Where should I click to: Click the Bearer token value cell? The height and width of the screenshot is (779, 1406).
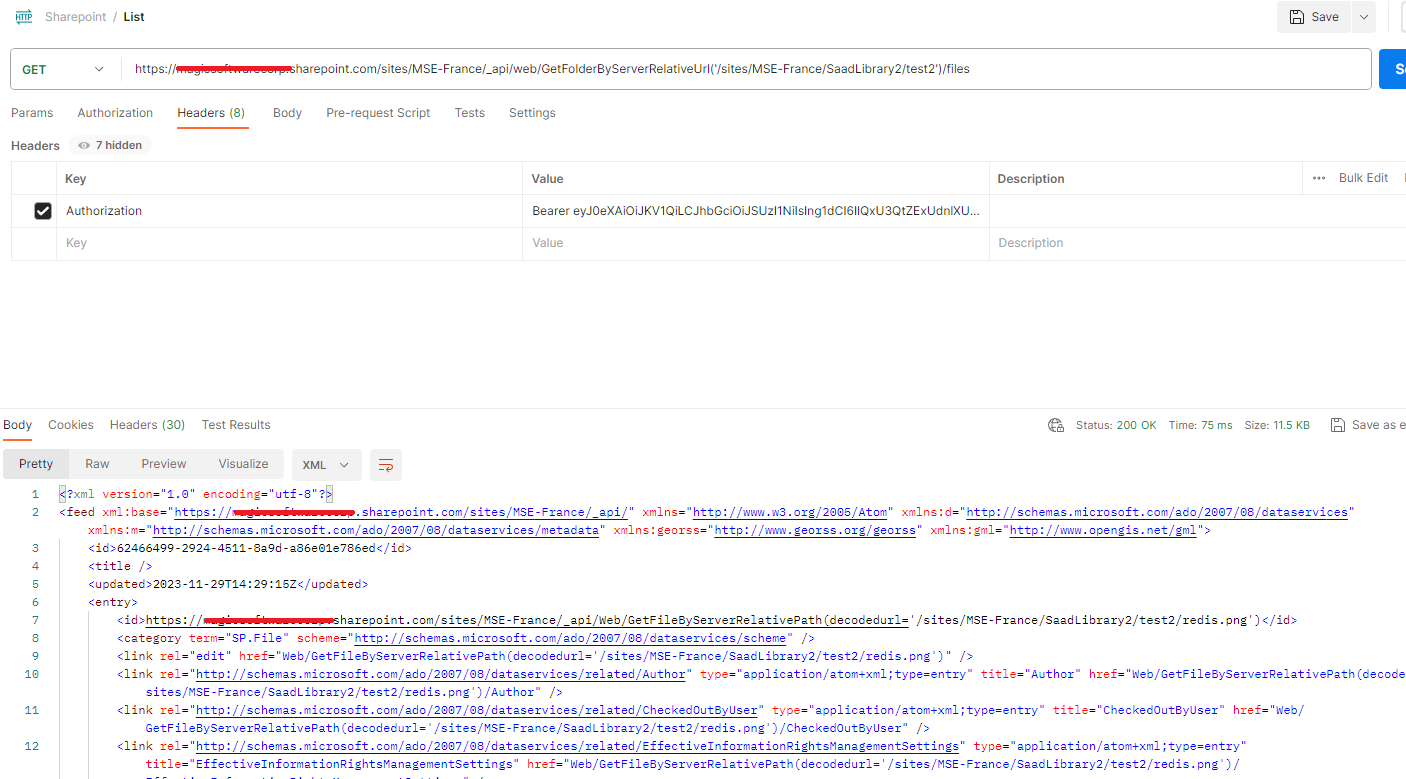(x=756, y=211)
